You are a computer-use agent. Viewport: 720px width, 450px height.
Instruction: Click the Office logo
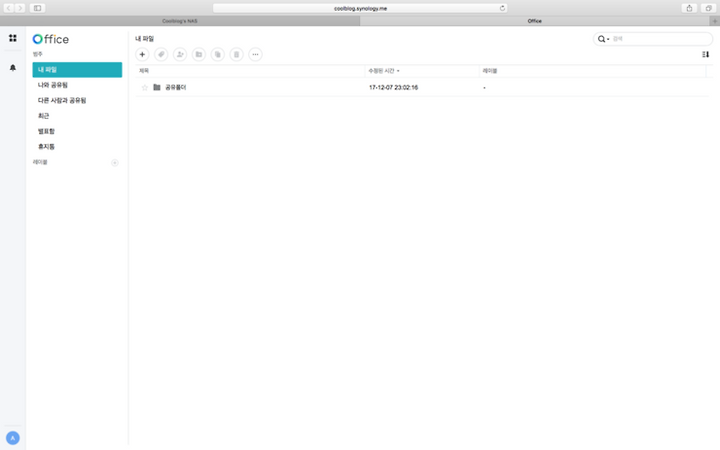(x=51, y=39)
